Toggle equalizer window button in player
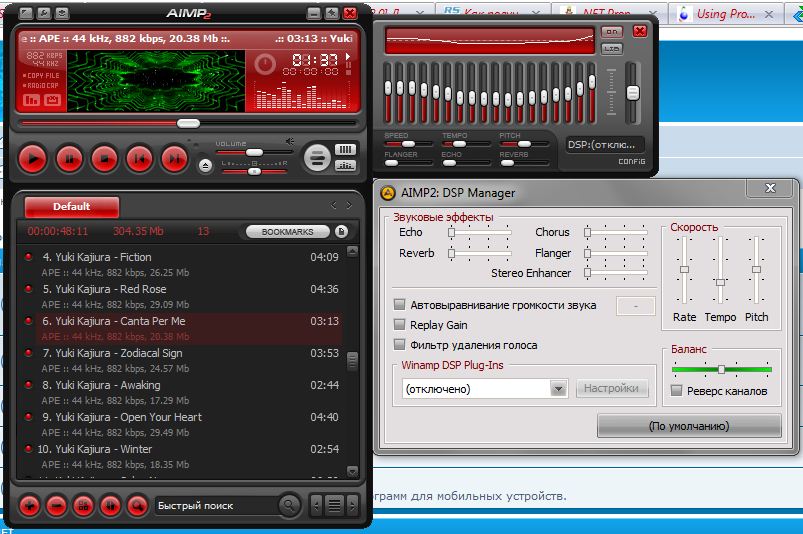The image size is (803, 534). (x=345, y=149)
